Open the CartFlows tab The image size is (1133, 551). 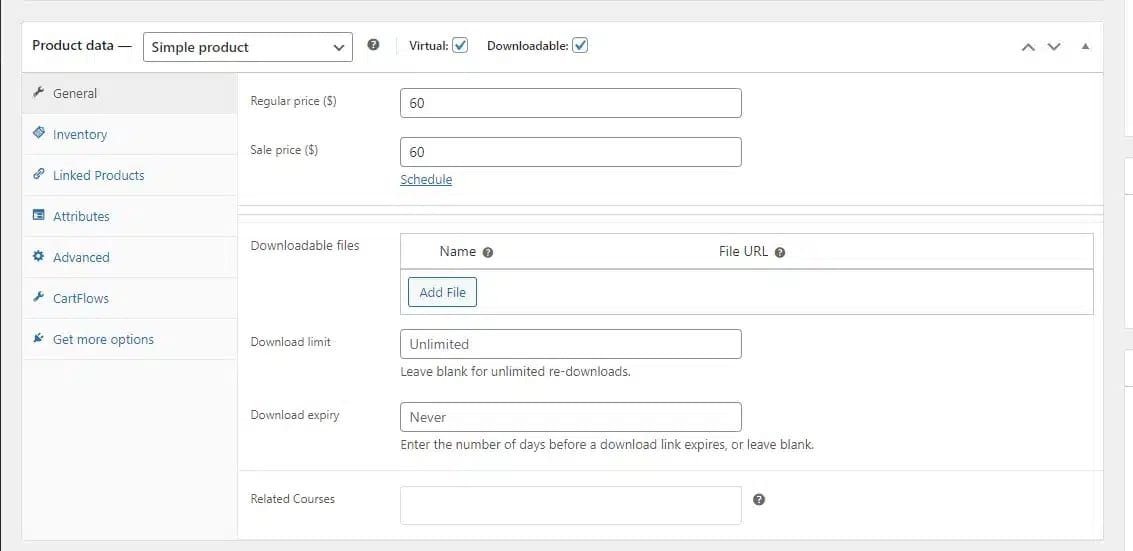pos(129,298)
